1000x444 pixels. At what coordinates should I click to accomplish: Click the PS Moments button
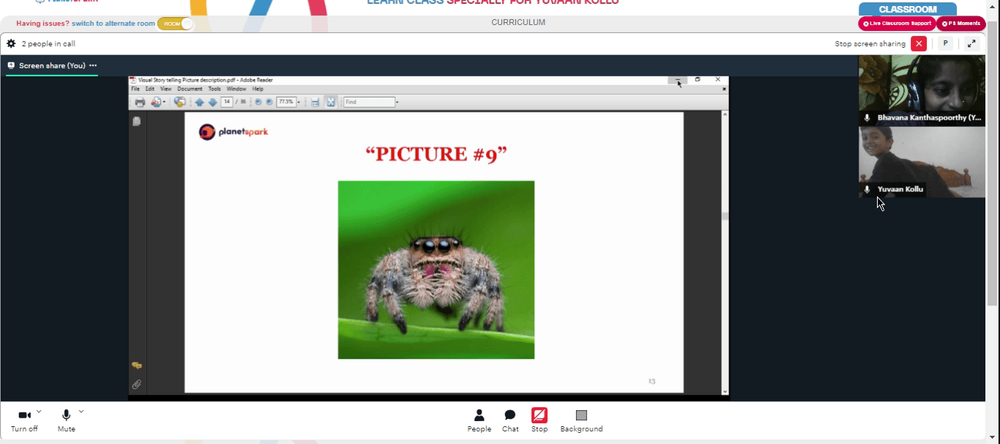[x=960, y=24]
